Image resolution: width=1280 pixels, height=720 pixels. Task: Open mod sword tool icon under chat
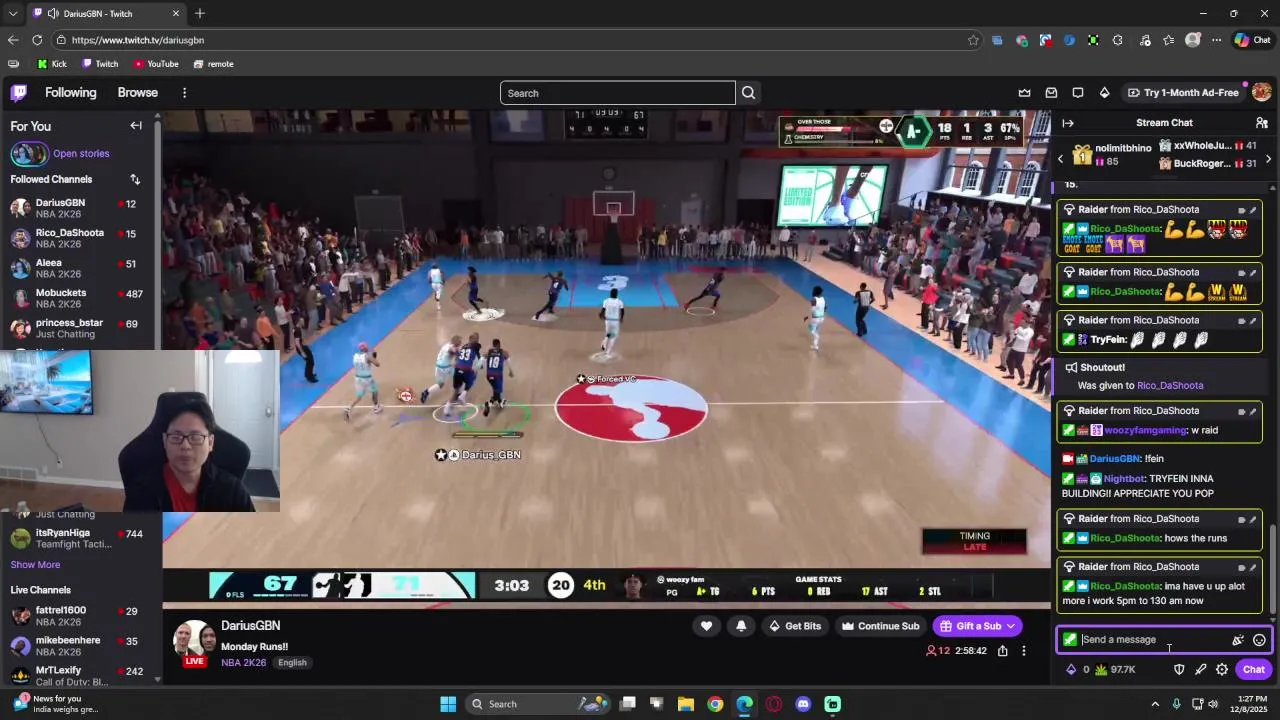click(1200, 670)
